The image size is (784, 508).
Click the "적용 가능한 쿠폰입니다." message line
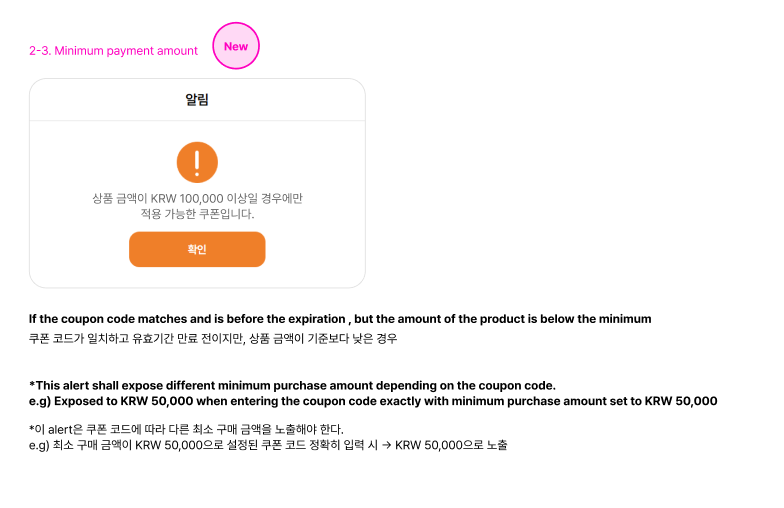[x=197, y=214]
